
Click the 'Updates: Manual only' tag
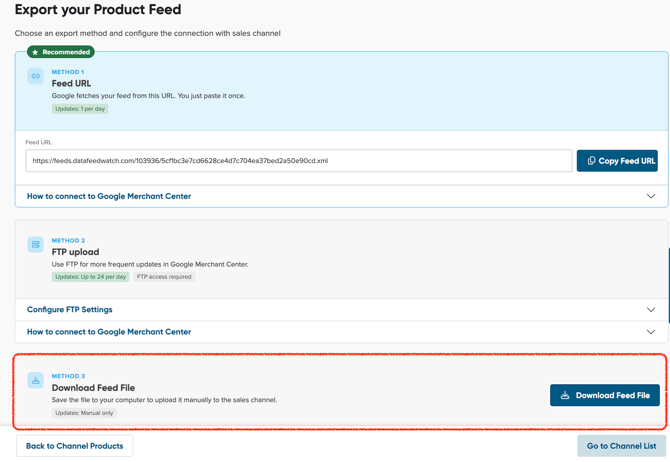click(84, 413)
